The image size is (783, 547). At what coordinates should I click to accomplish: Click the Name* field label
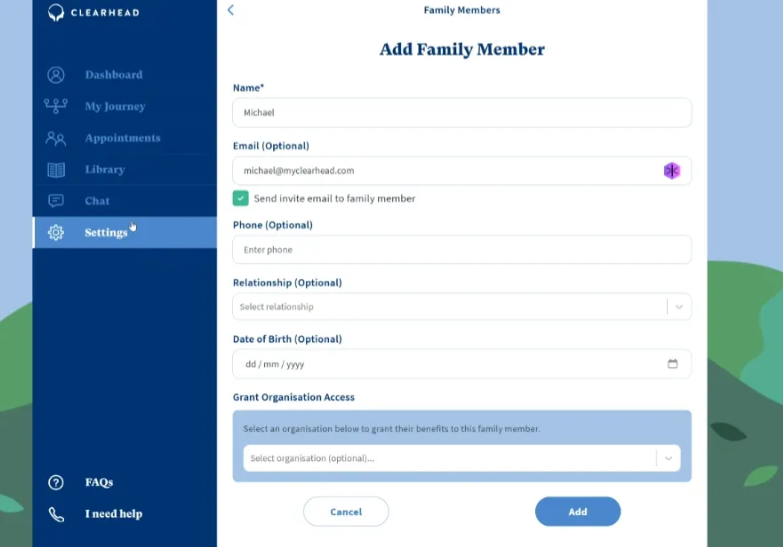pyautogui.click(x=248, y=88)
